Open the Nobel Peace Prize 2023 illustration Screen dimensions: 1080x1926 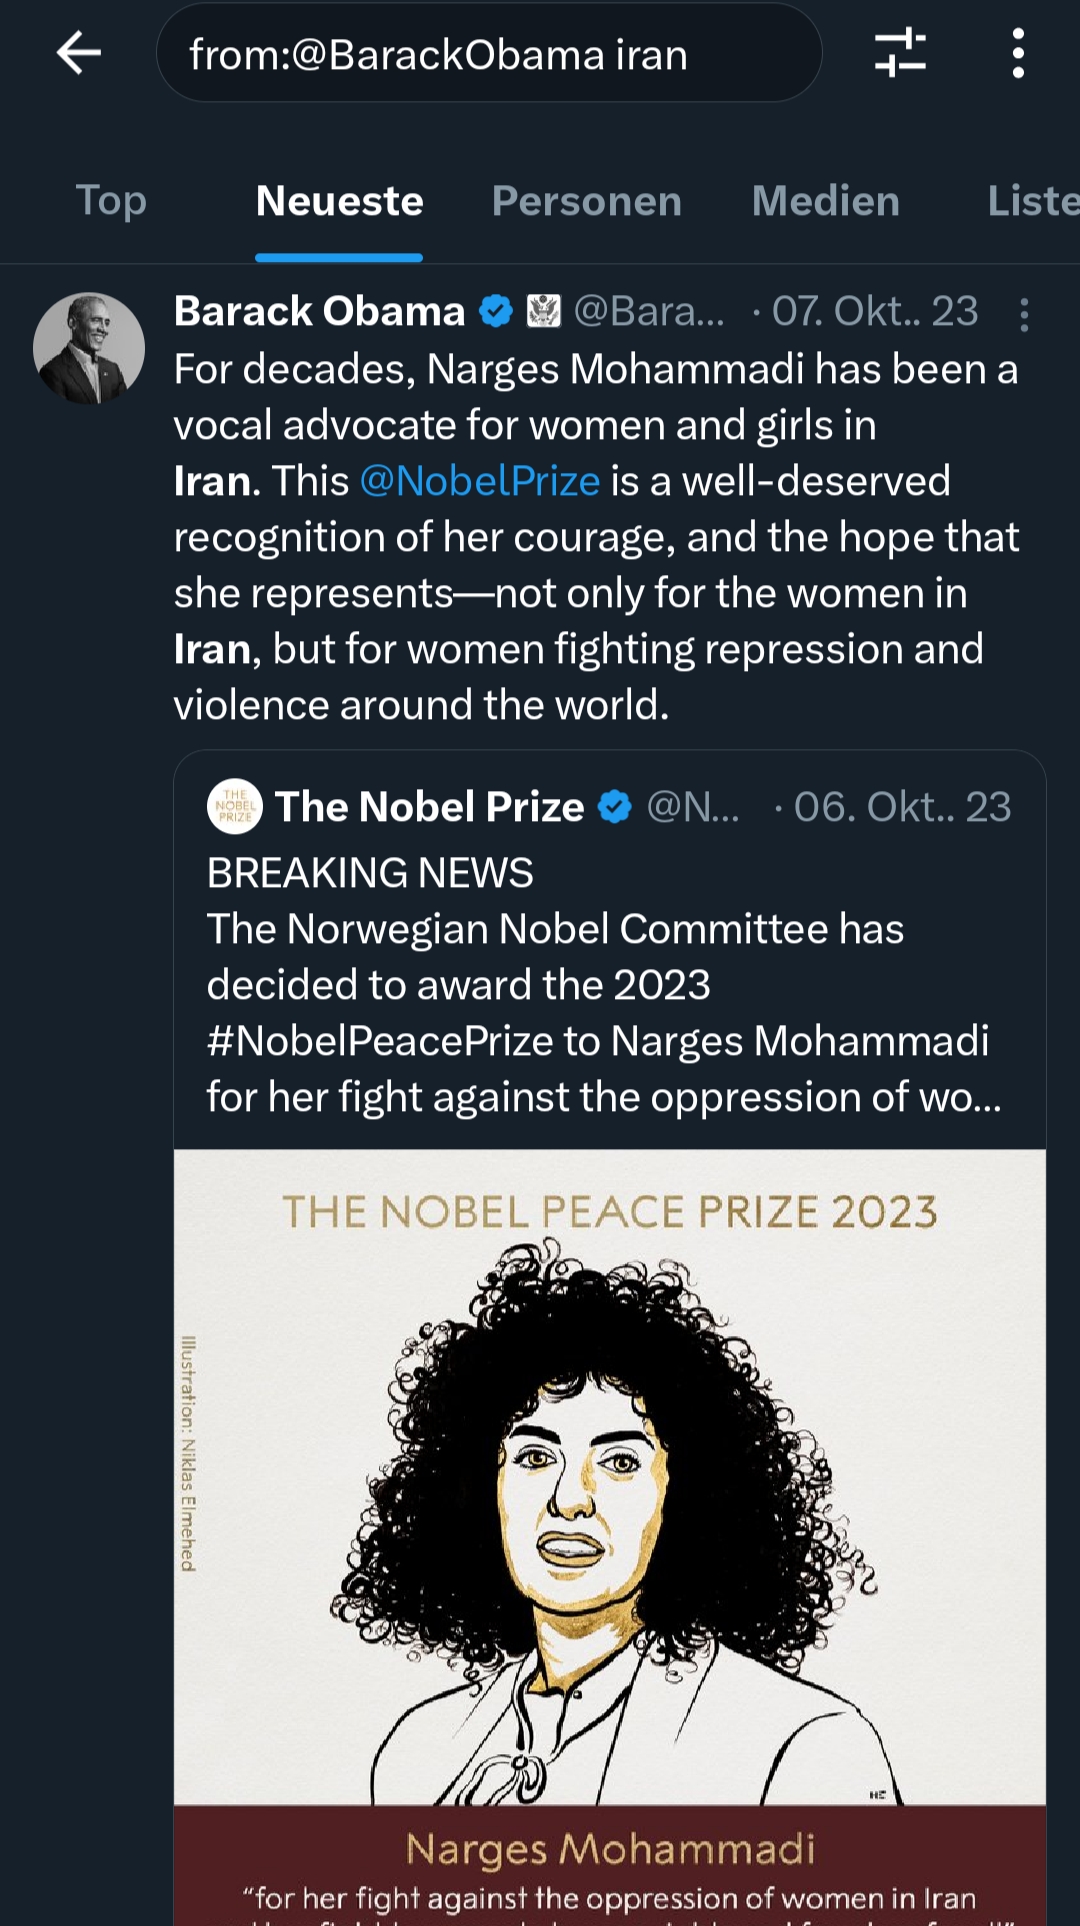tap(610, 1500)
